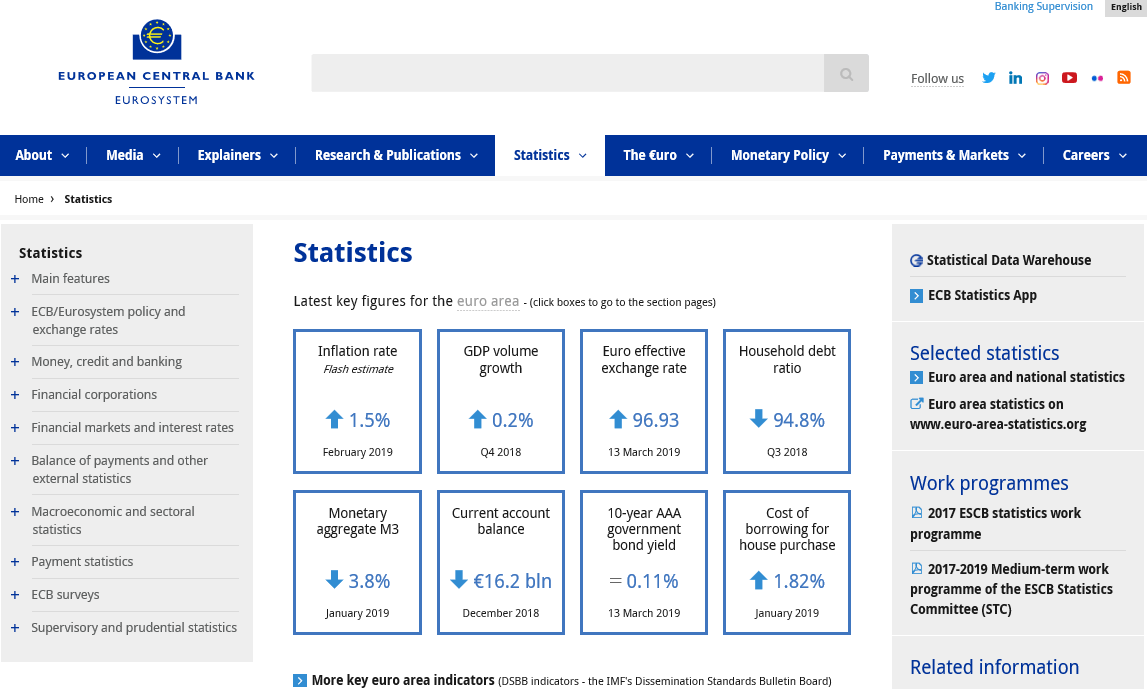
Task: Expand Balance of payments and other external statistics
Action: (15, 461)
